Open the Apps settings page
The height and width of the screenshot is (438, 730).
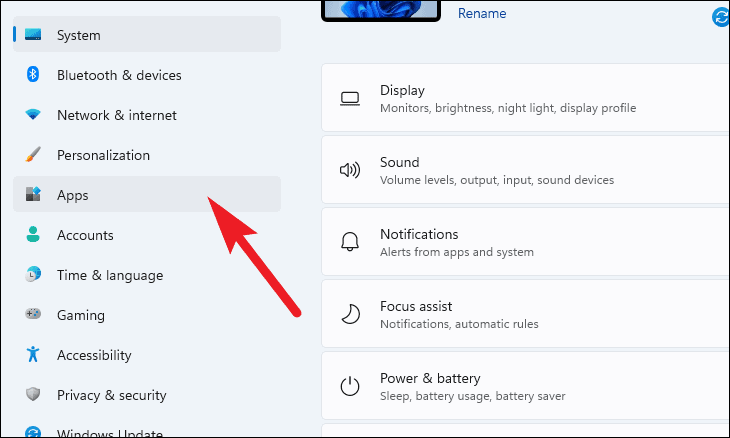click(x=147, y=194)
